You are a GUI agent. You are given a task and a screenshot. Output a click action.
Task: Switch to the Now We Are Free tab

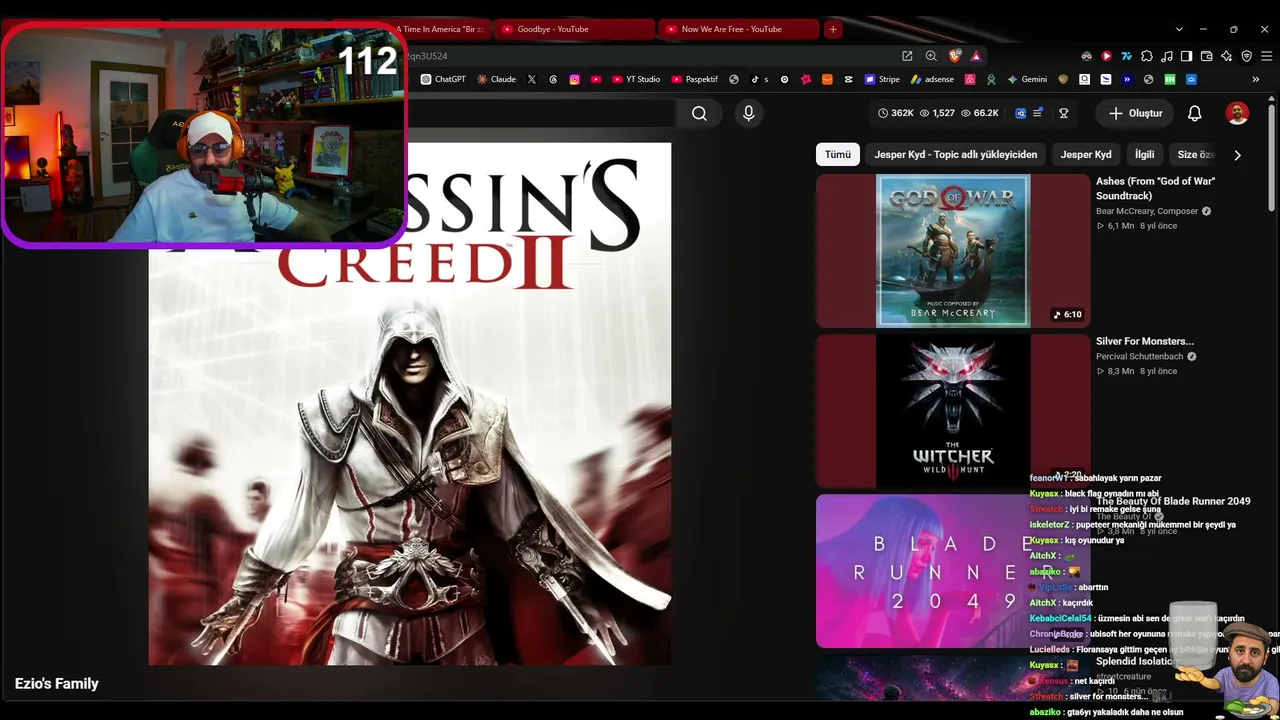(738, 29)
